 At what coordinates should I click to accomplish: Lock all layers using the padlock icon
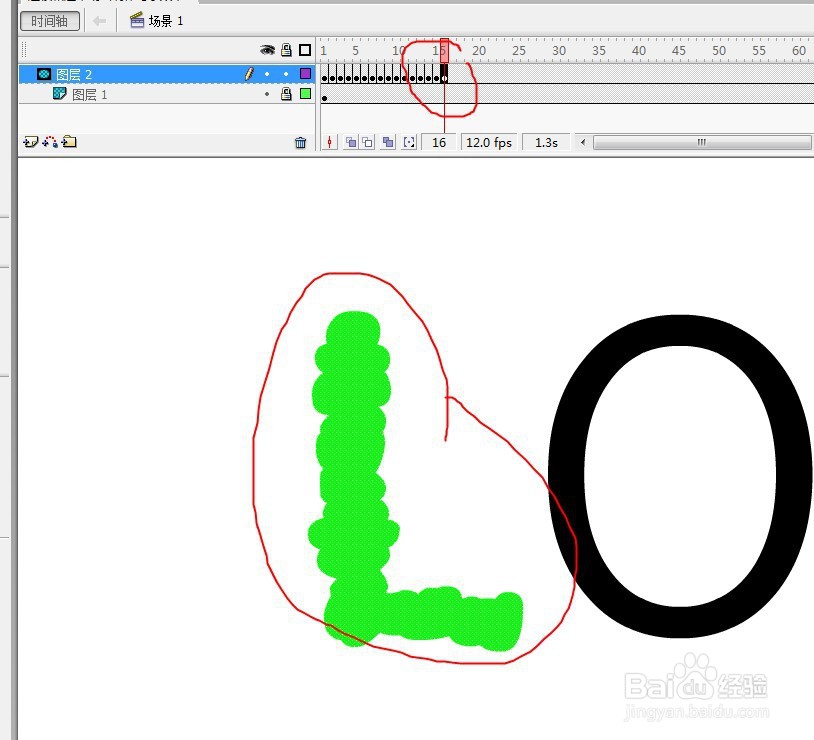286,49
